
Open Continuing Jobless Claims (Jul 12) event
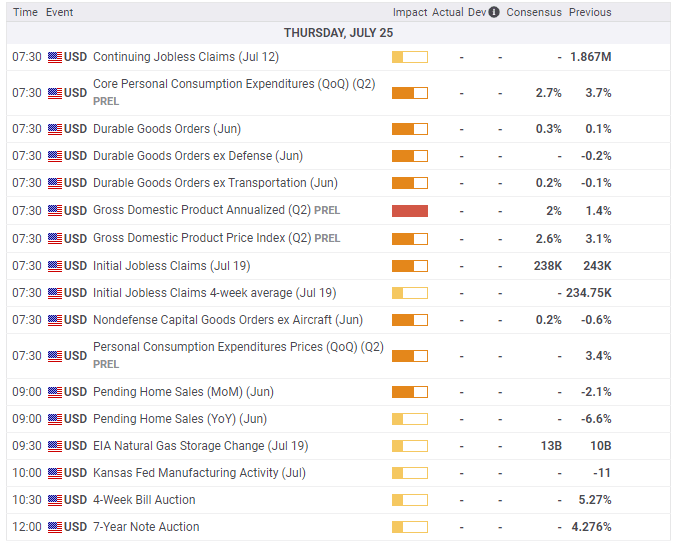tap(186, 57)
